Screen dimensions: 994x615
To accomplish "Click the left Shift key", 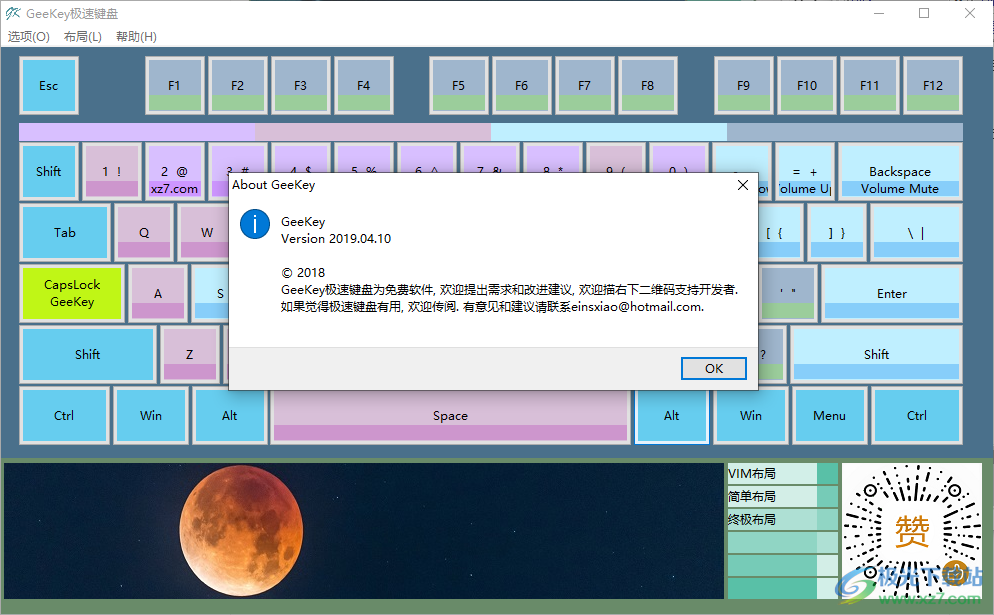I will pyautogui.click(x=87, y=354).
